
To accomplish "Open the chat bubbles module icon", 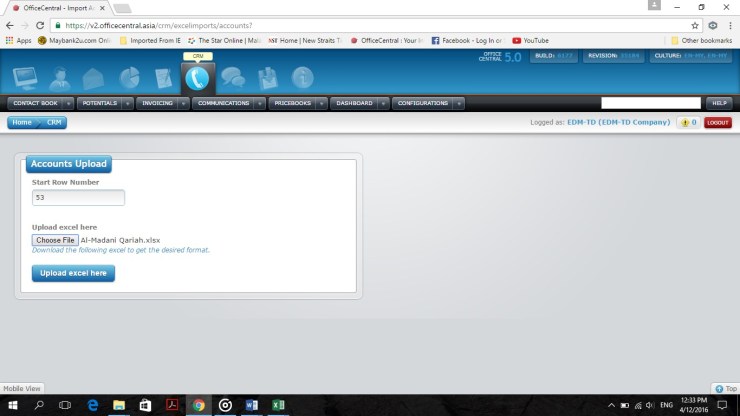I will click(232, 77).
